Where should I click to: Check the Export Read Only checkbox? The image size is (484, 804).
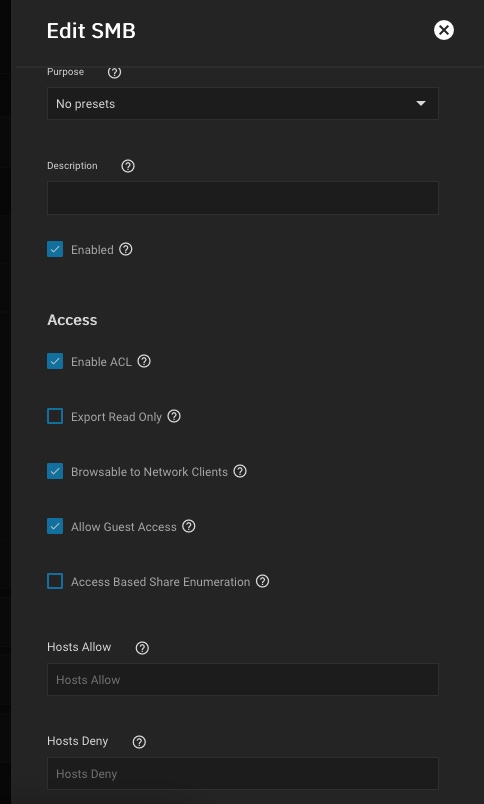pos(55,416)
